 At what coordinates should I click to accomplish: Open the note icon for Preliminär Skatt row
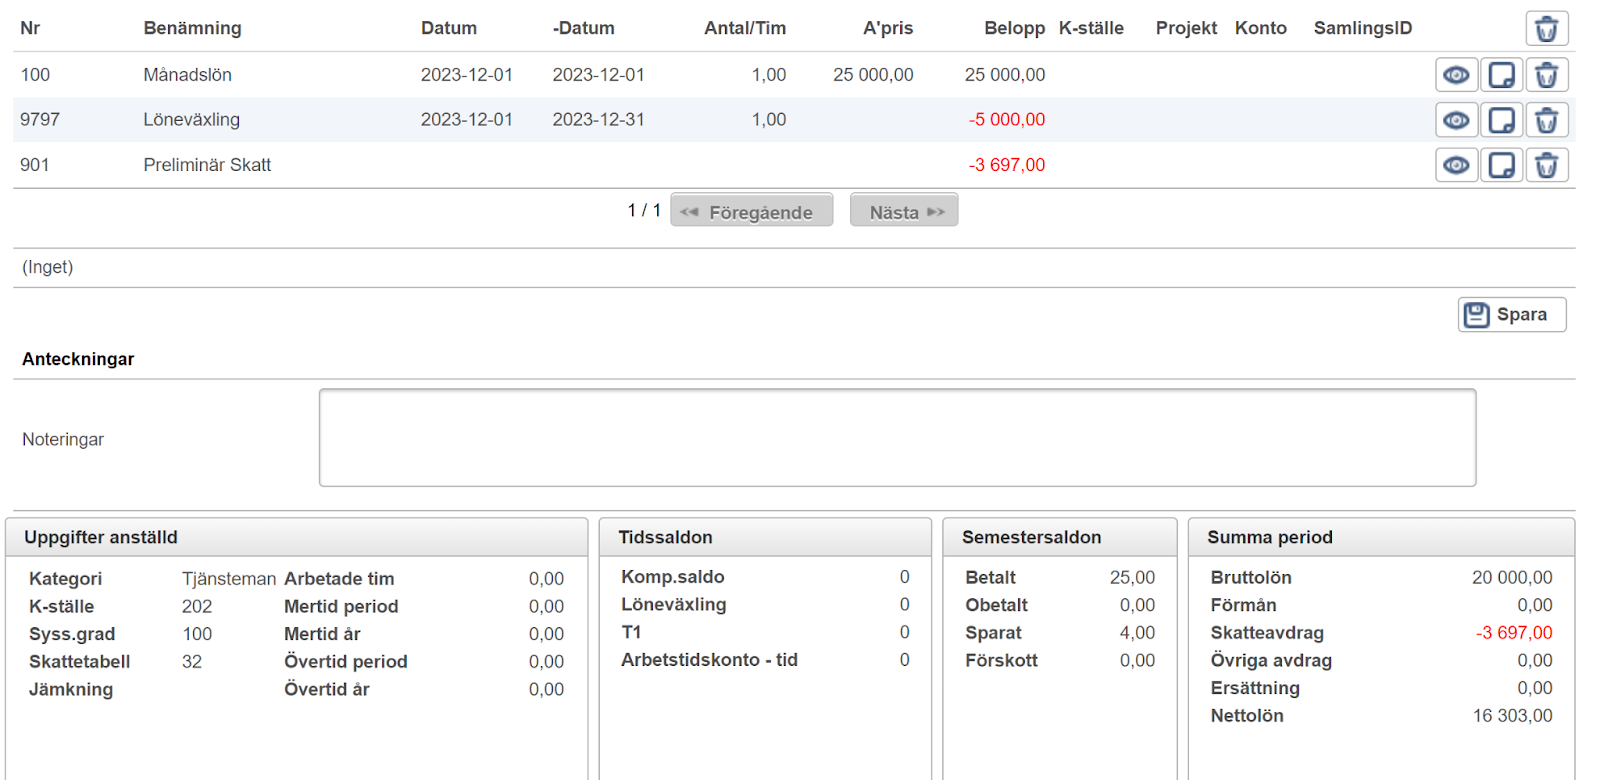pyautogui.click(x=1501, y=165)
